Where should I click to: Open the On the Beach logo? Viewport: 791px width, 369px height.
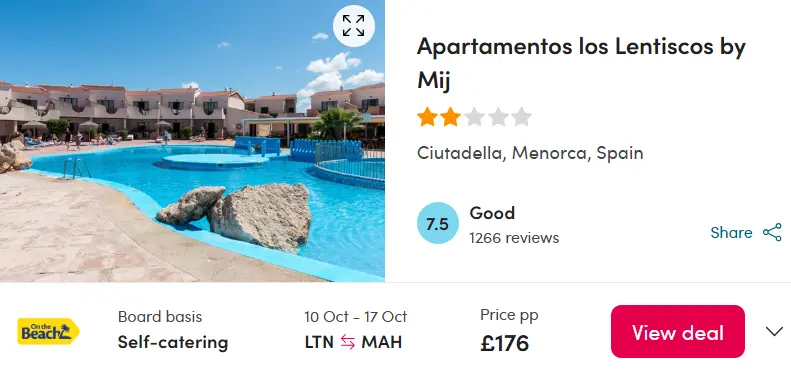[48, 331]
